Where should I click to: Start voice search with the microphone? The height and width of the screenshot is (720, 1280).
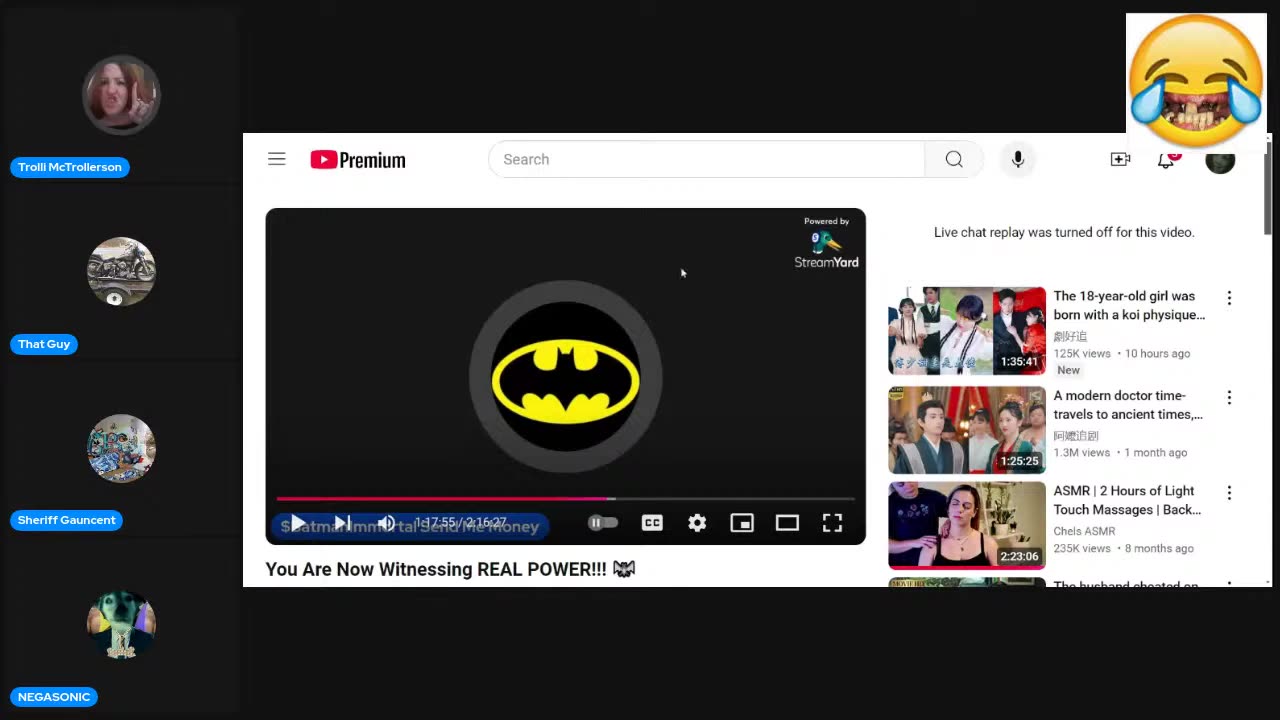[x=1018, y=159]
